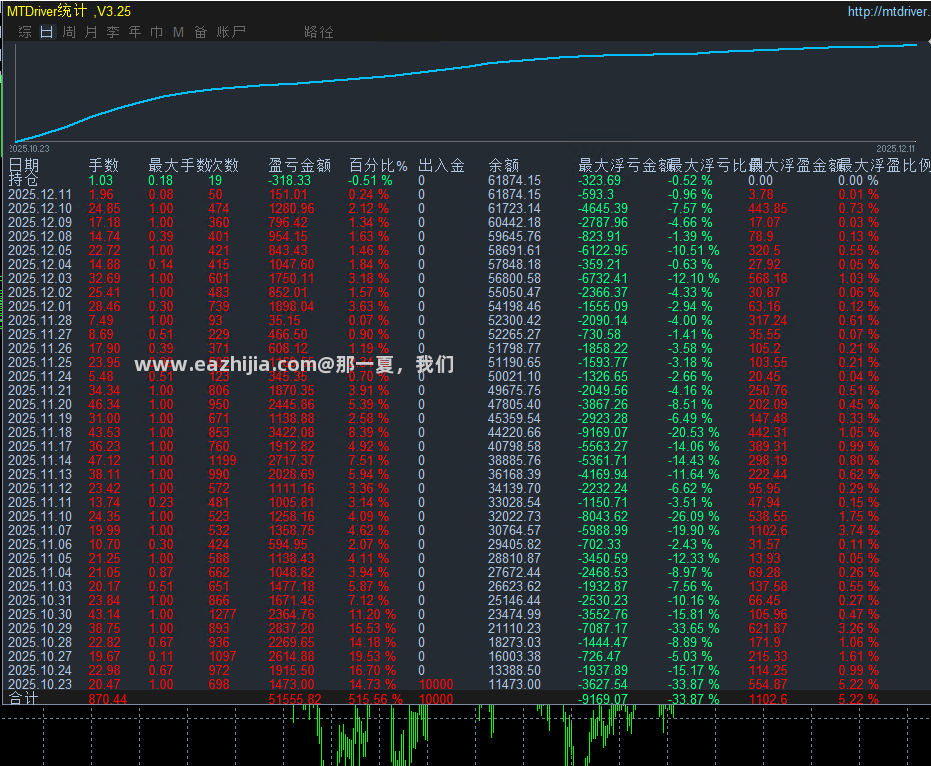Click the floating profit value 621.87
Viewport: 931px width, 766px height.
click(768, 628)
